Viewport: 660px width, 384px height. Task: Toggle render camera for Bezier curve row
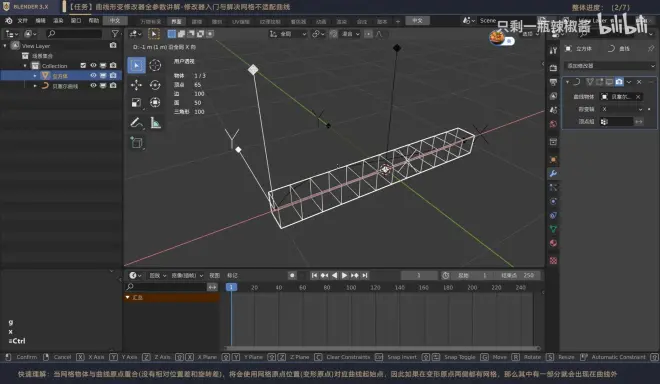(x=113, y=85)
